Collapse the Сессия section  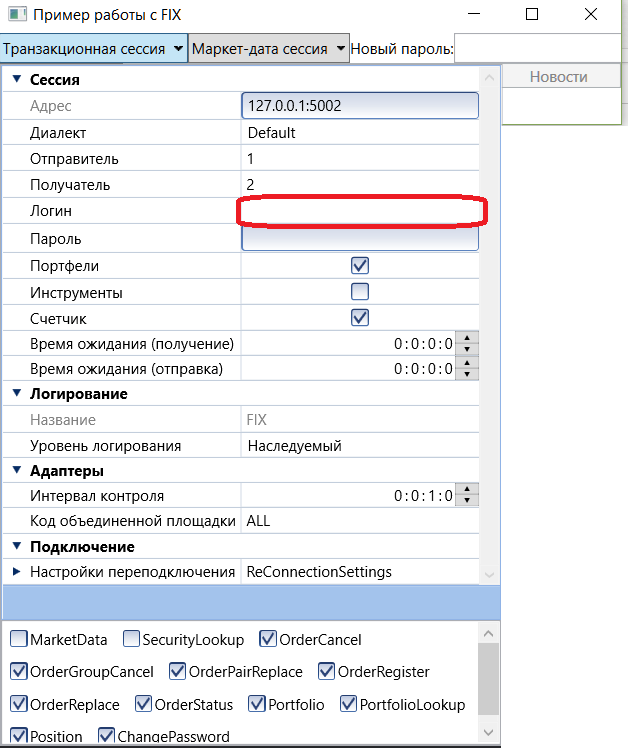(16, 80)
